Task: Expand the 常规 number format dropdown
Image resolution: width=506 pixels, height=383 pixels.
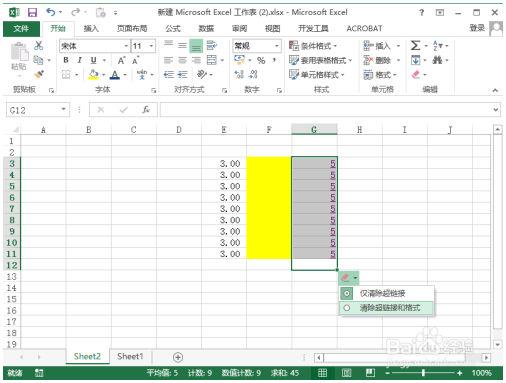Action: (277, 46)
